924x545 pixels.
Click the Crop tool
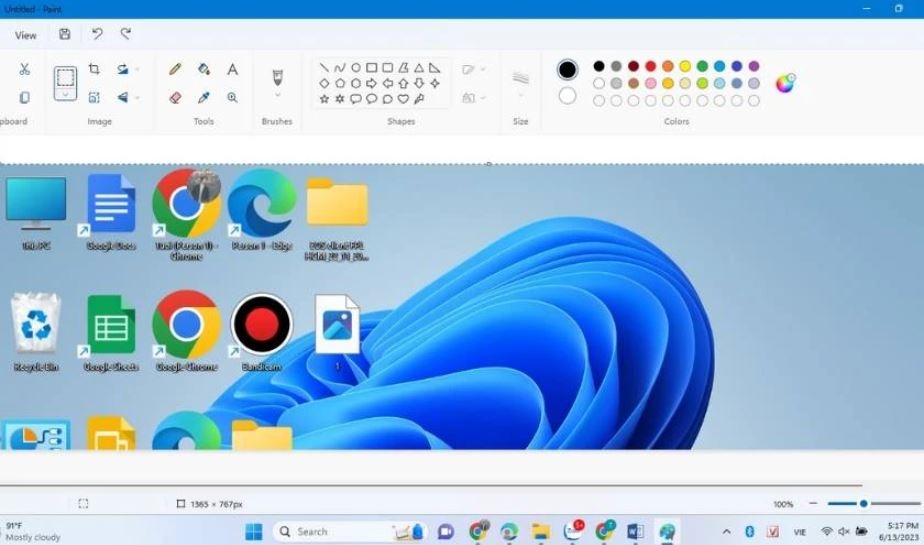click(x=94, y=69)
